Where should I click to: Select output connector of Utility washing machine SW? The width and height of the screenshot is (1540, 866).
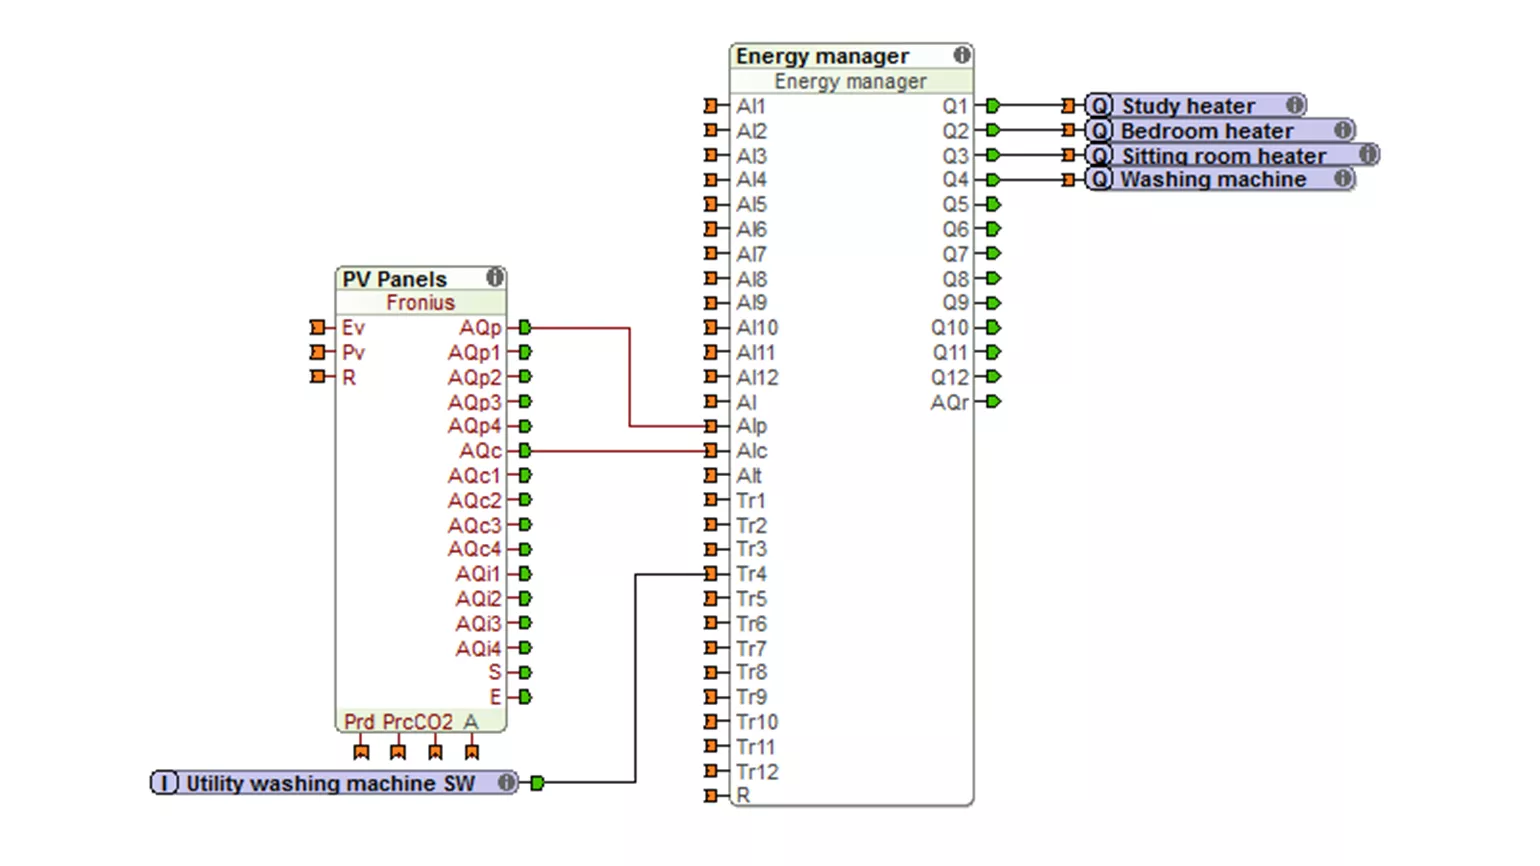[537, 783]
